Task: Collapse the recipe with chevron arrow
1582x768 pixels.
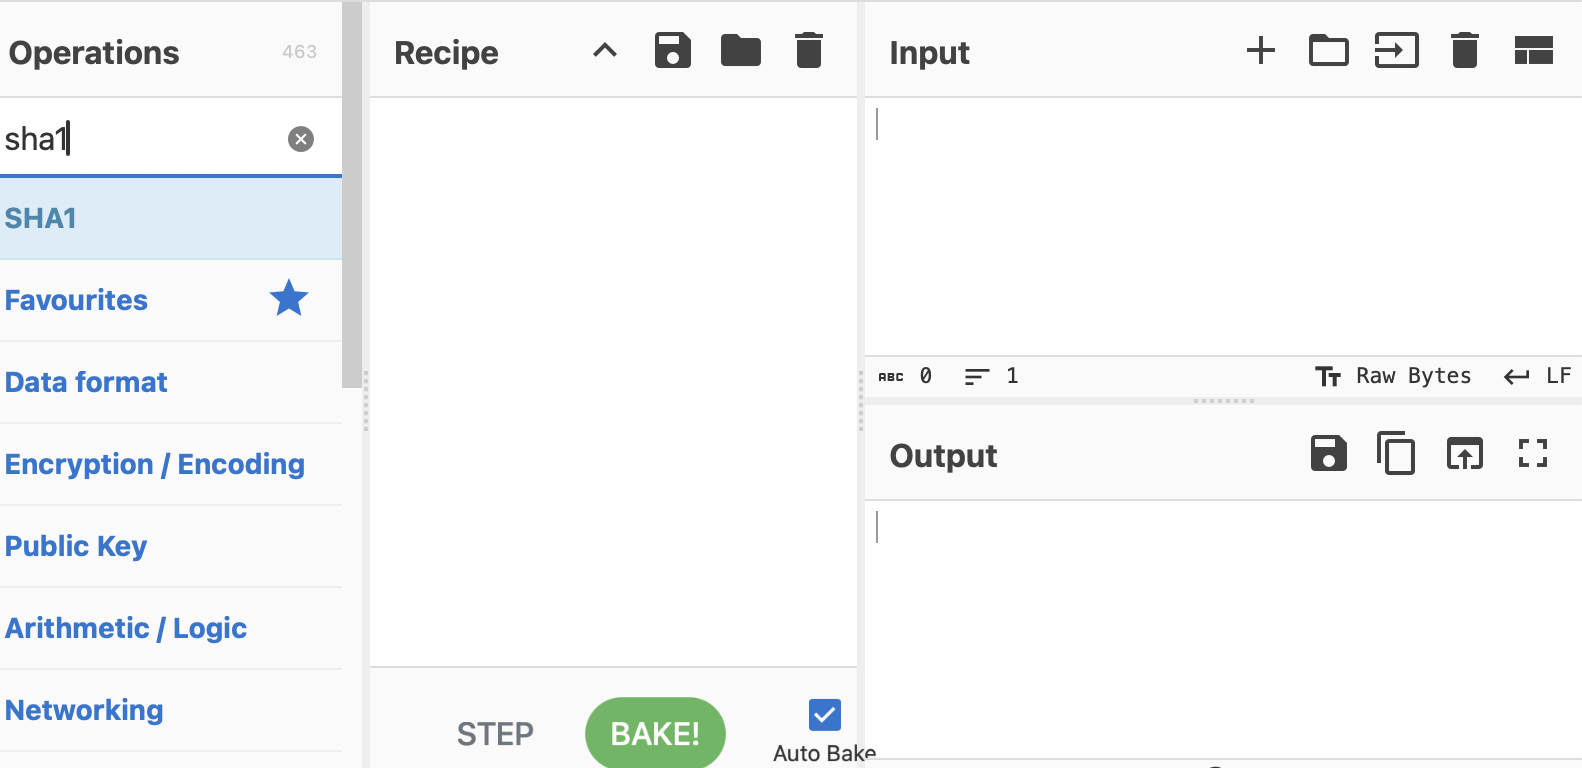Action: click(605, 50)
